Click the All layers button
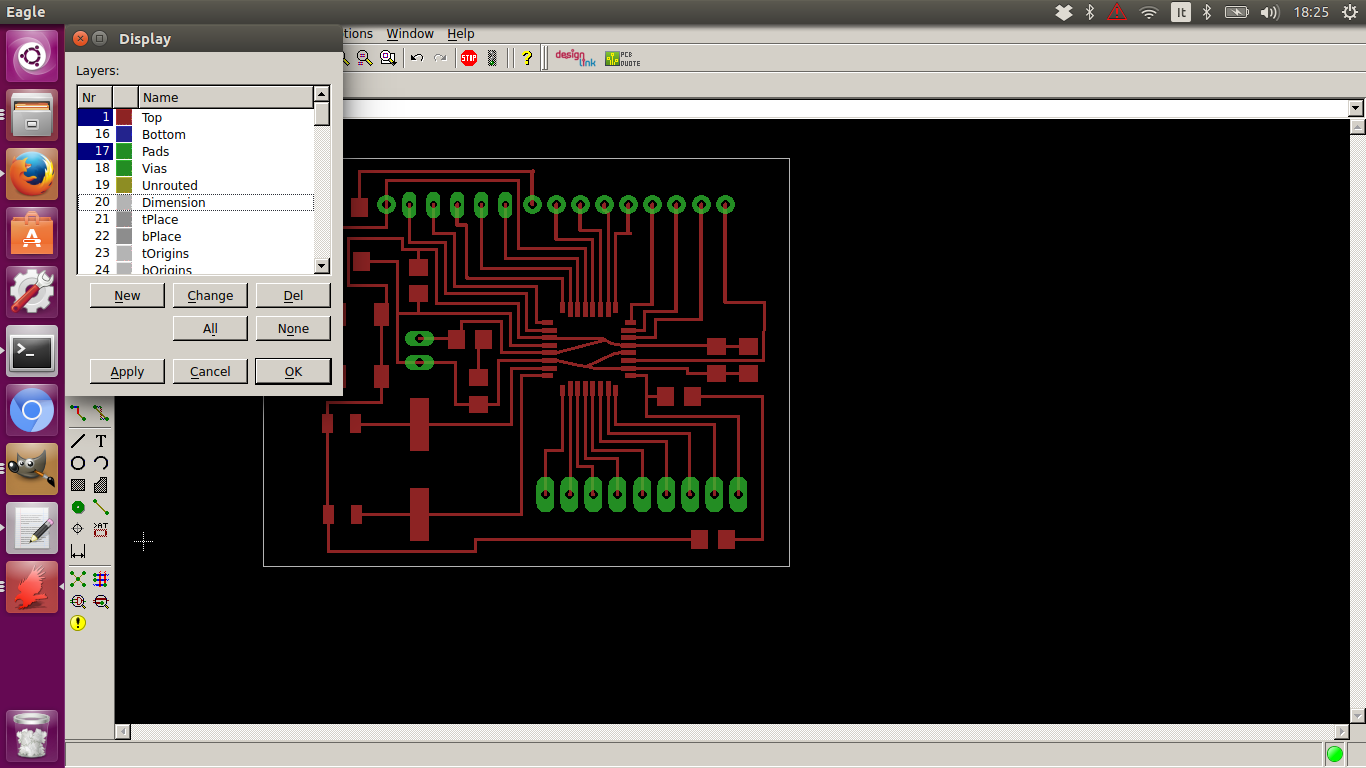Screen dimensions: 1366x768 pos(210,328)
